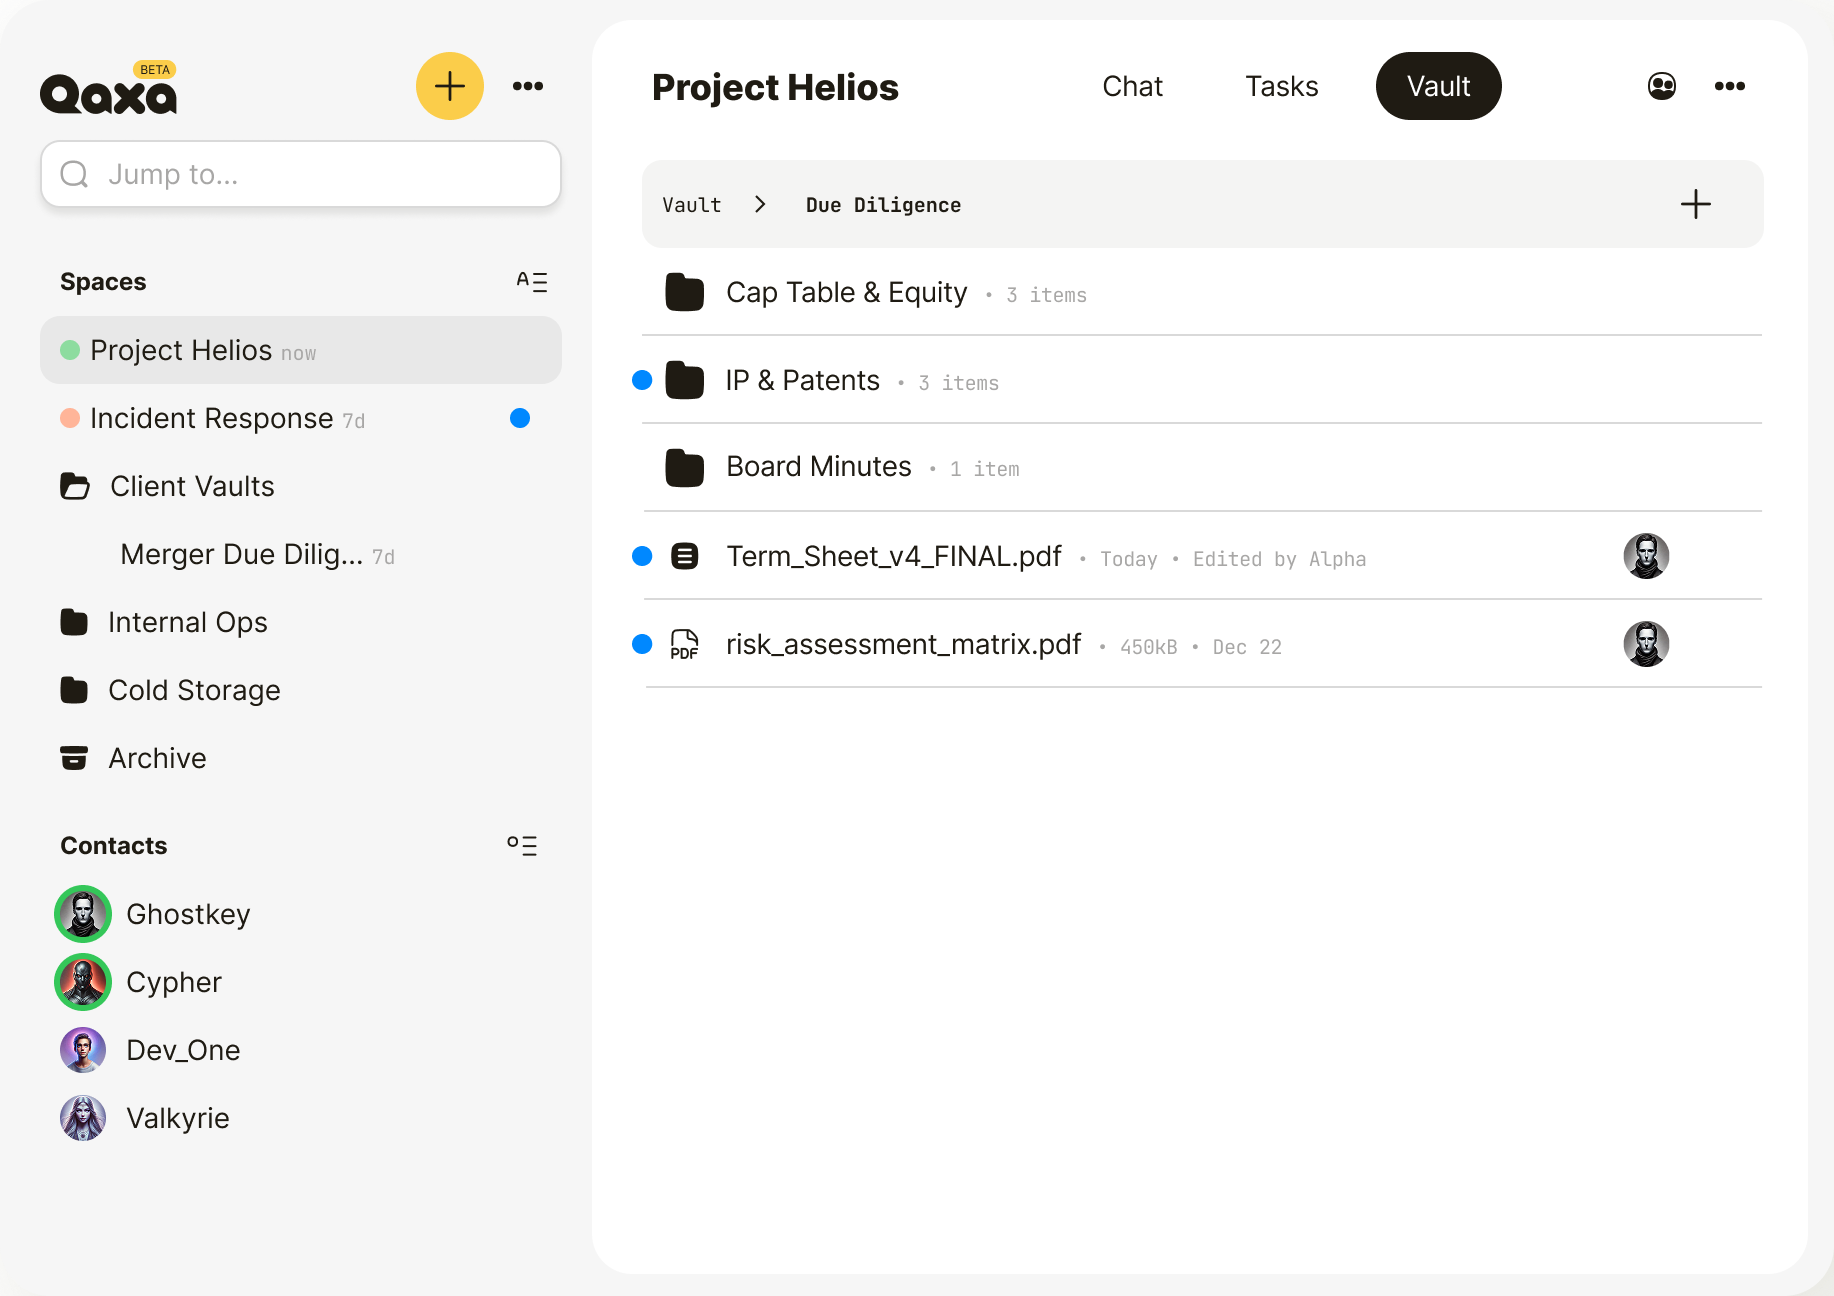Screen dimensions: 1834x1296
Task: Expand the IP & Patents folder
Action: tap(802, 381)
